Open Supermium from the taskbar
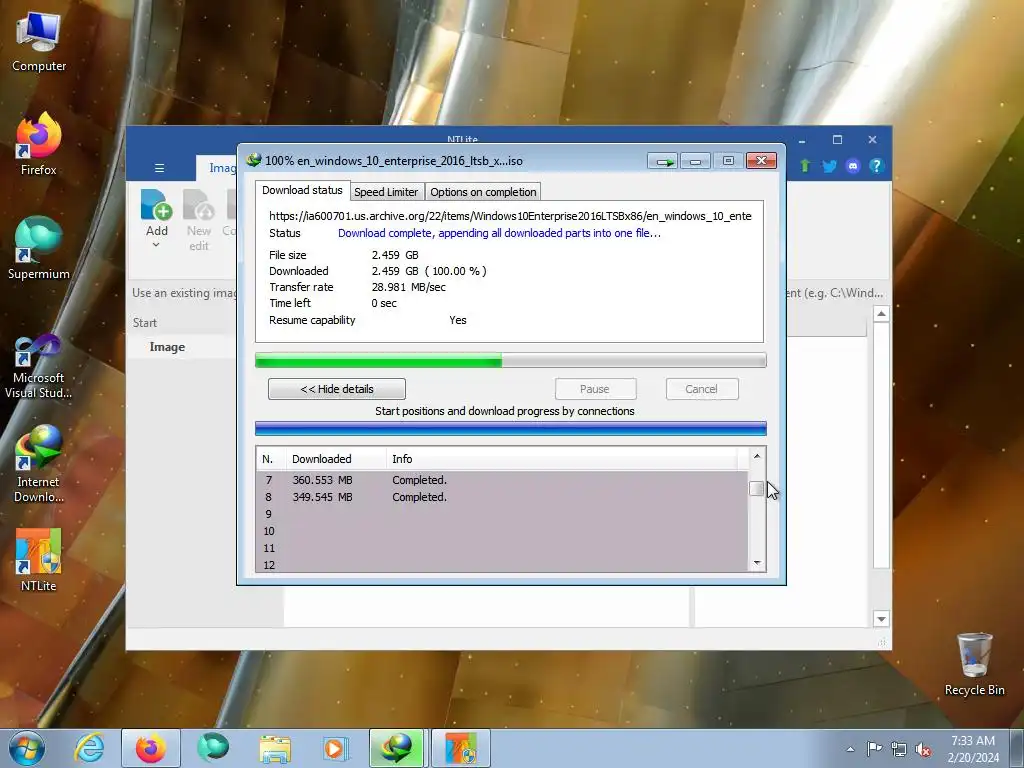1024x768 pixels. coord(213,748)
